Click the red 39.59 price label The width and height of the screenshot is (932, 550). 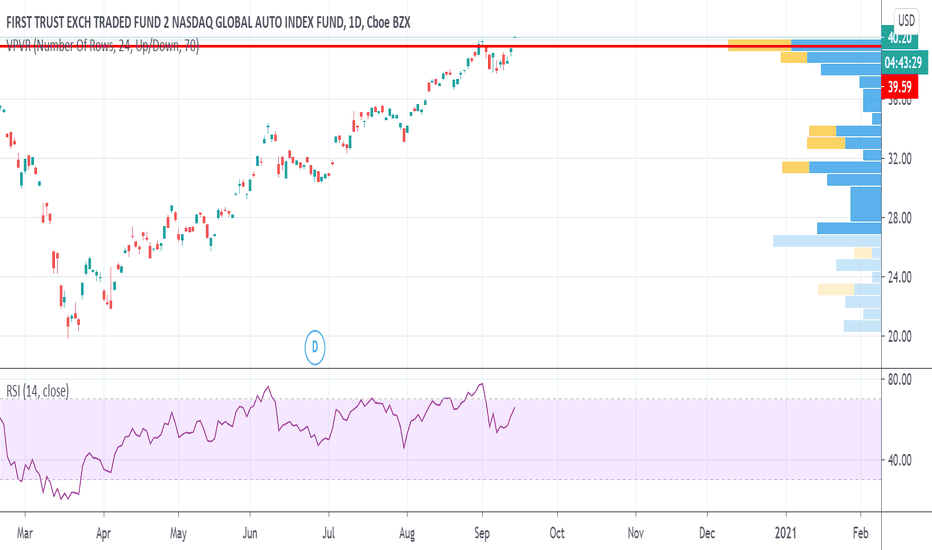coord(900,87)
